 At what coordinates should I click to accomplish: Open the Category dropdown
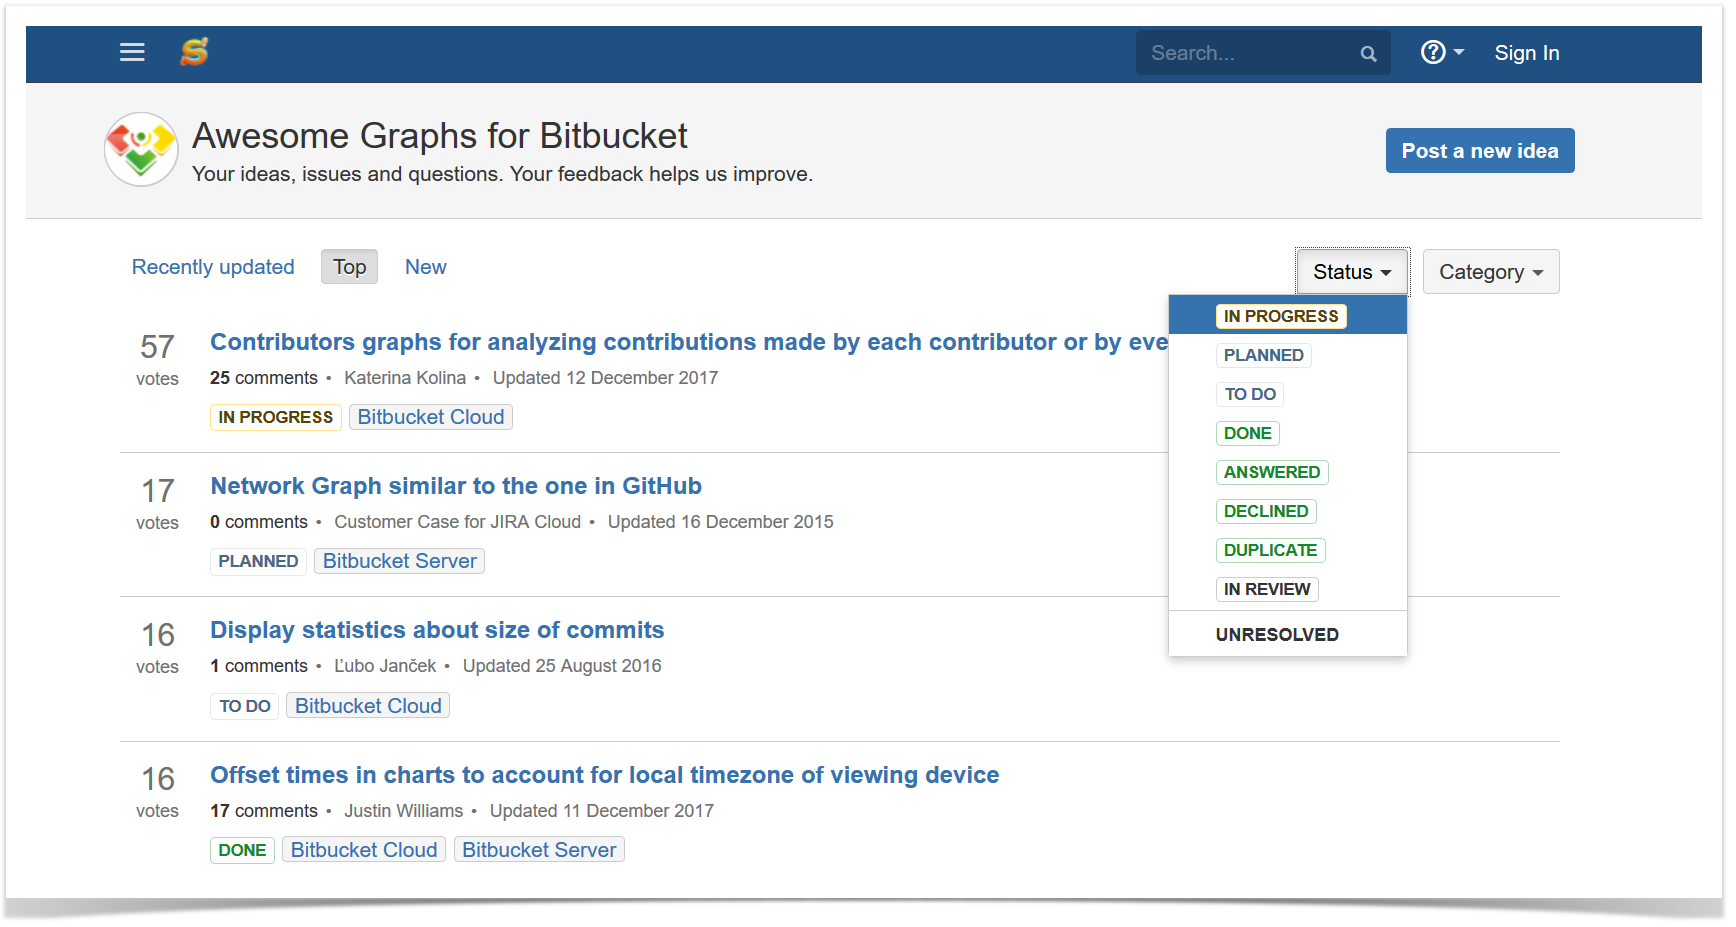click(1490, 272)
